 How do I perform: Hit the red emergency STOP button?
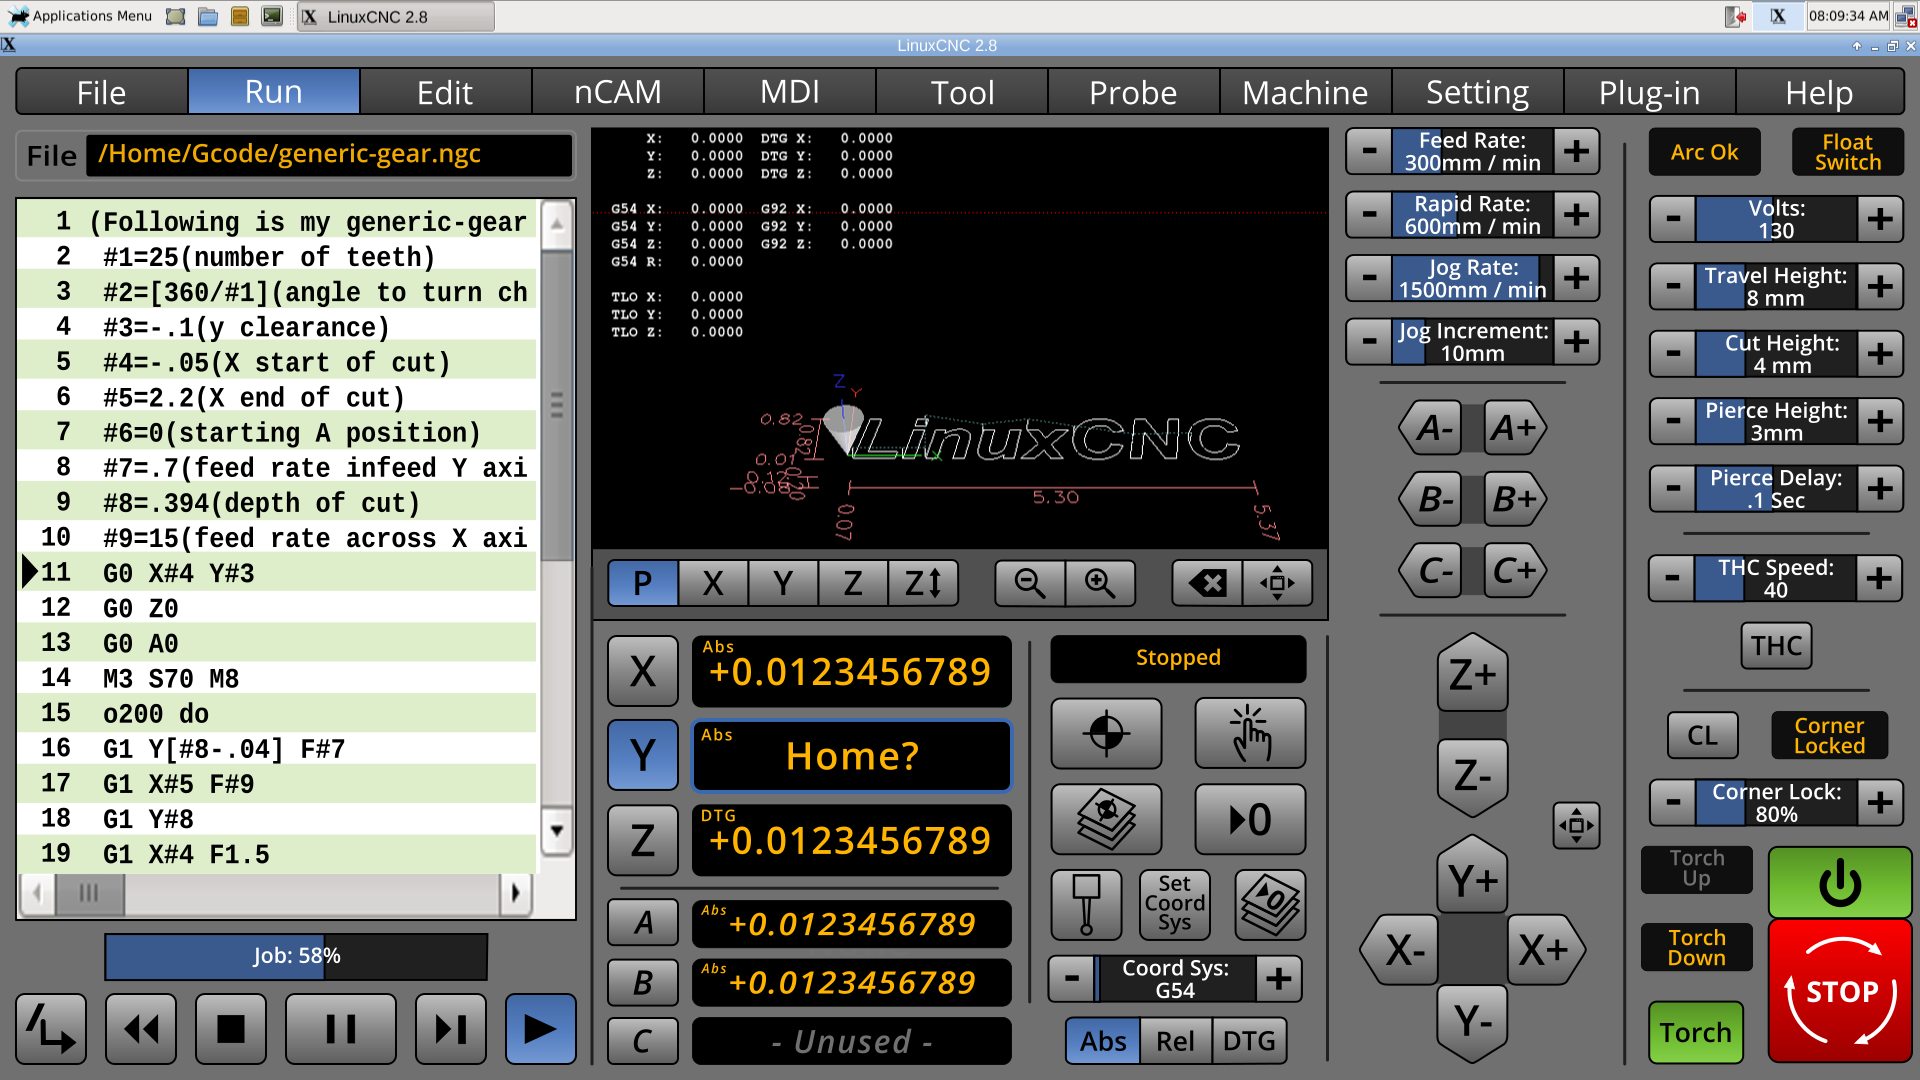click(1840, 991)
